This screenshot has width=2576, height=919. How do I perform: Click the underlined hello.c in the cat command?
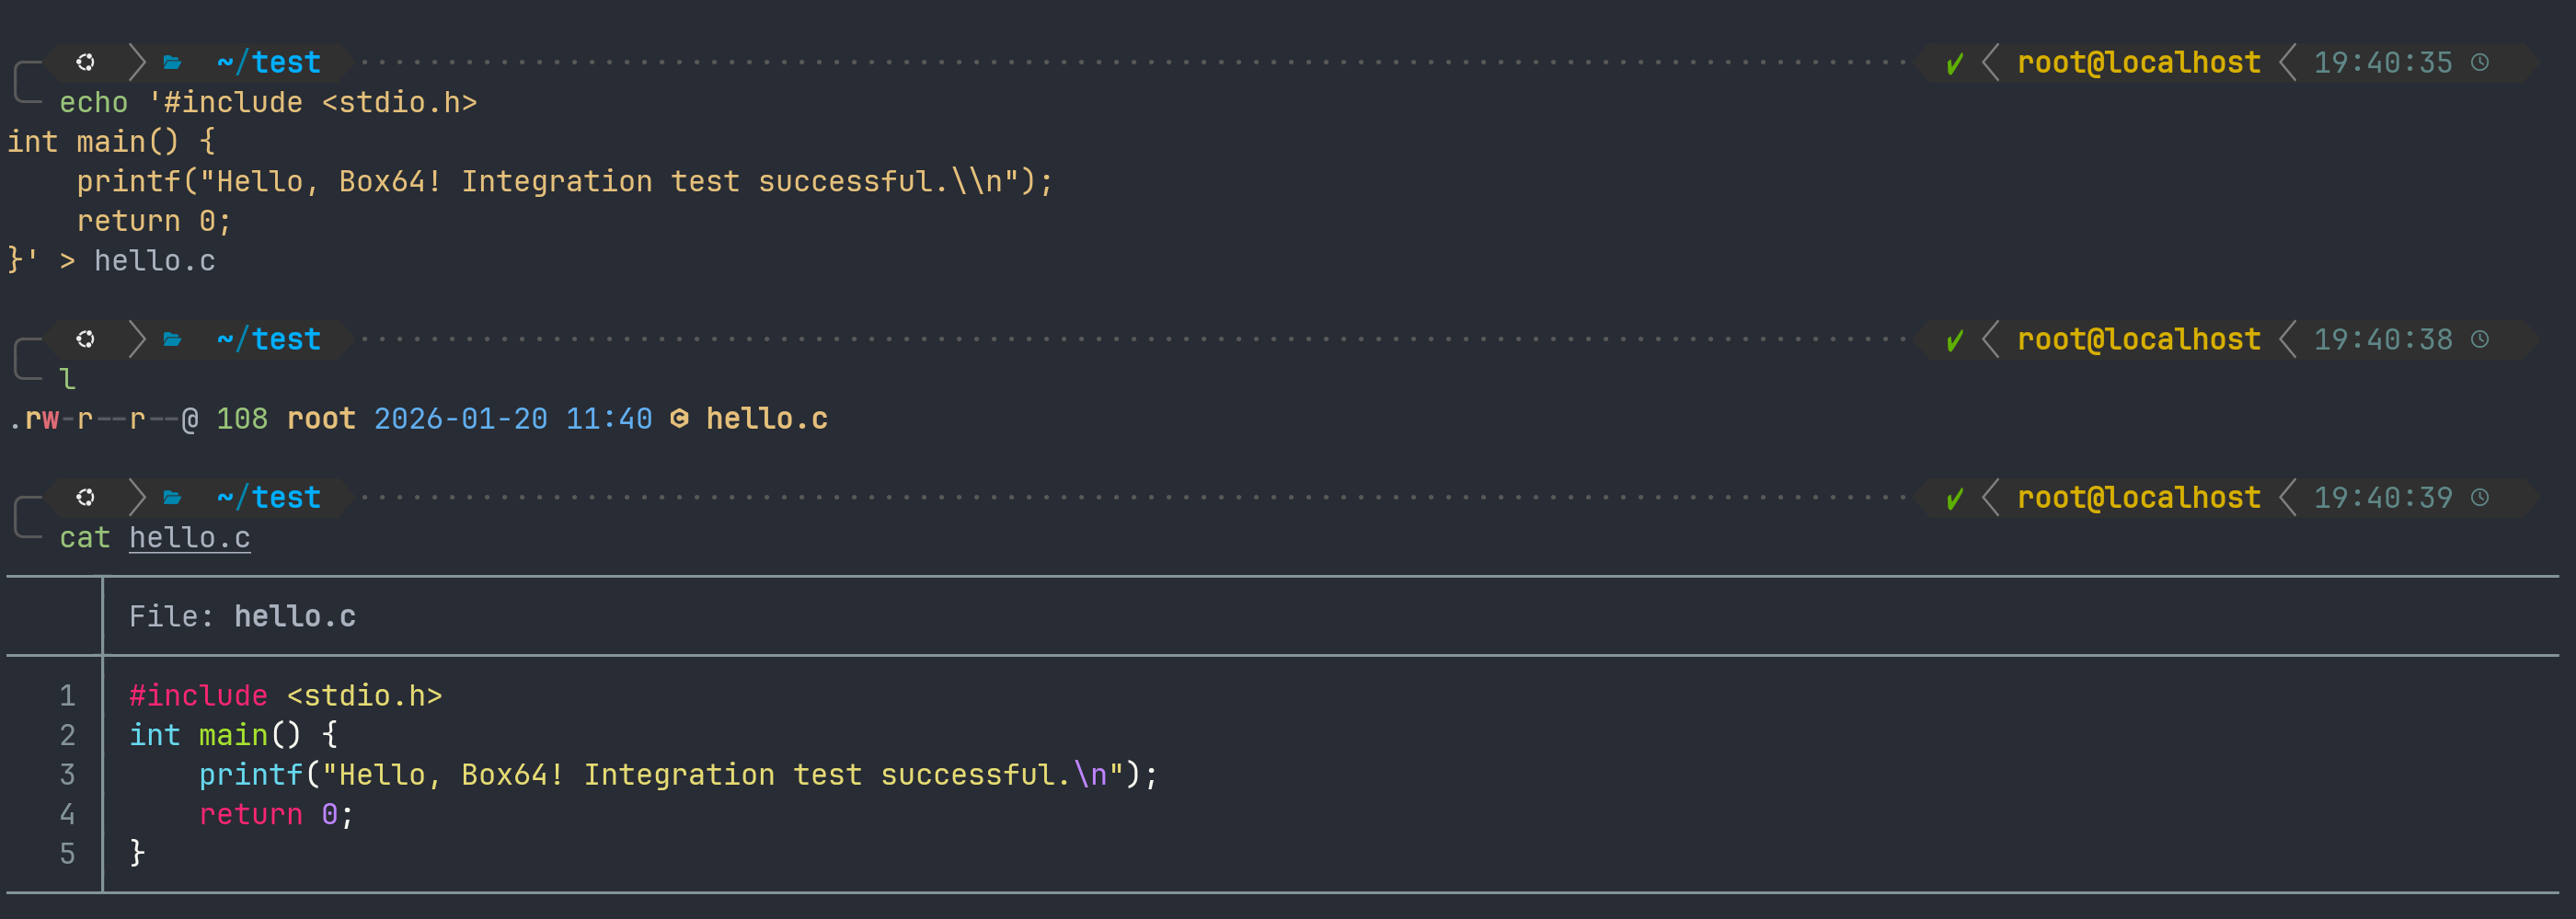click(x=190, y=538)
